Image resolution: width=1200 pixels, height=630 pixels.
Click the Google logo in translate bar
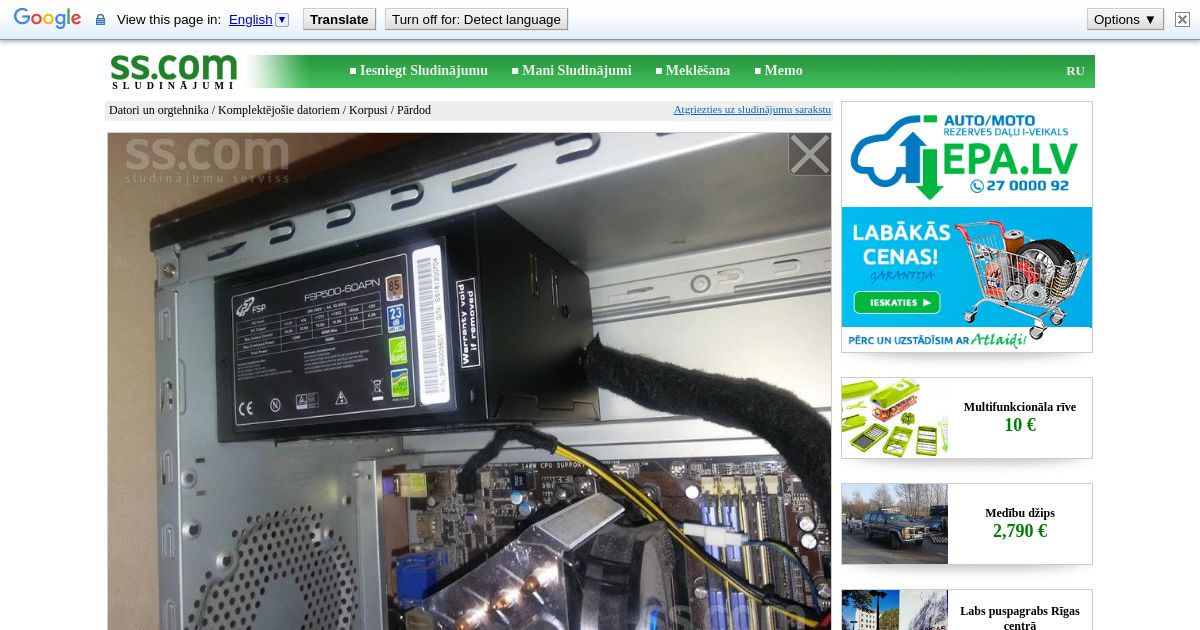click(47, 19)
